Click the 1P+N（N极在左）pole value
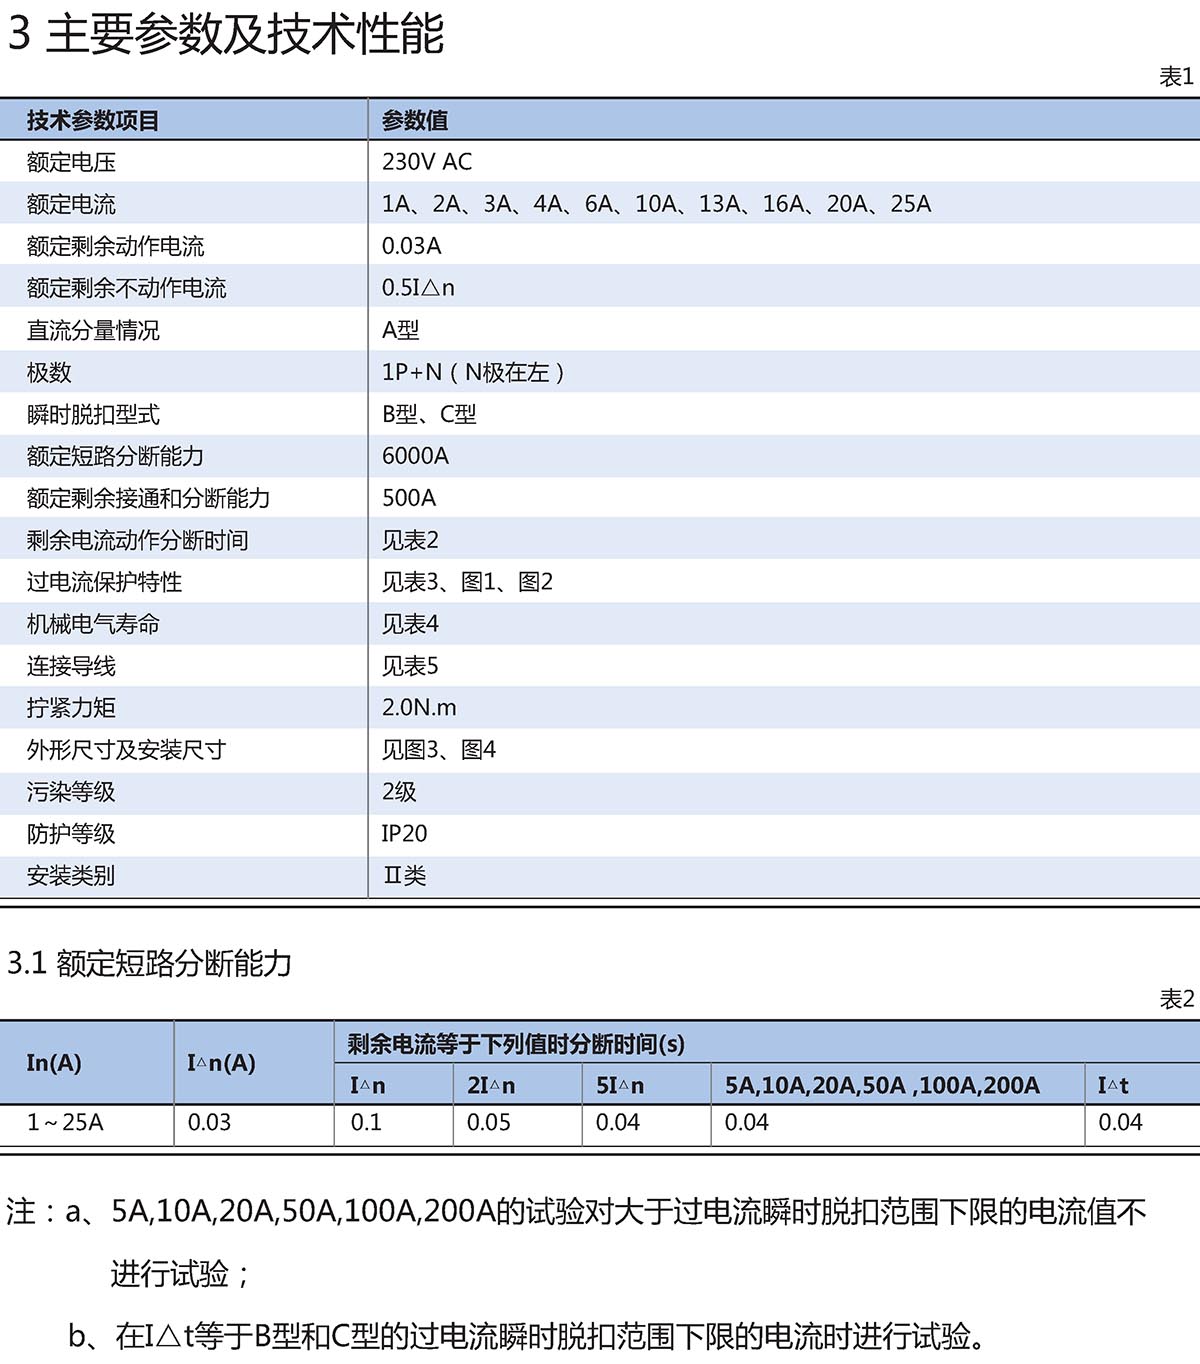The width and height of the screenshot is (1200, 1364). (x=475, y=372)
